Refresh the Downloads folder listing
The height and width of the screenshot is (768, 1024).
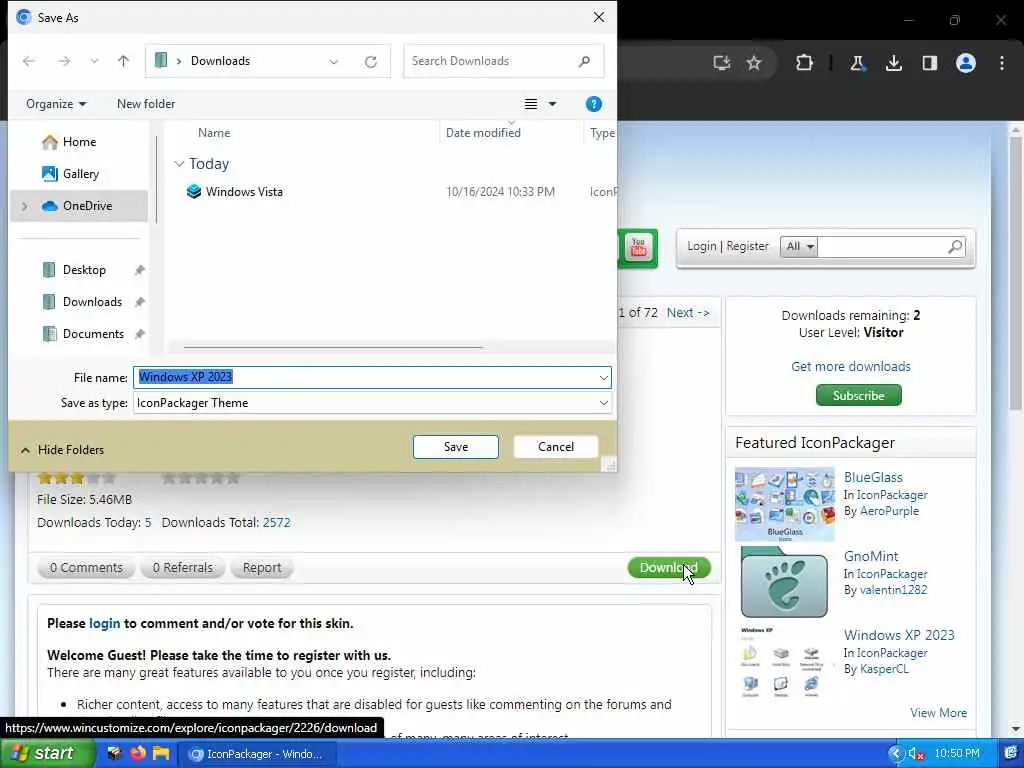click(x=371, y=61)
